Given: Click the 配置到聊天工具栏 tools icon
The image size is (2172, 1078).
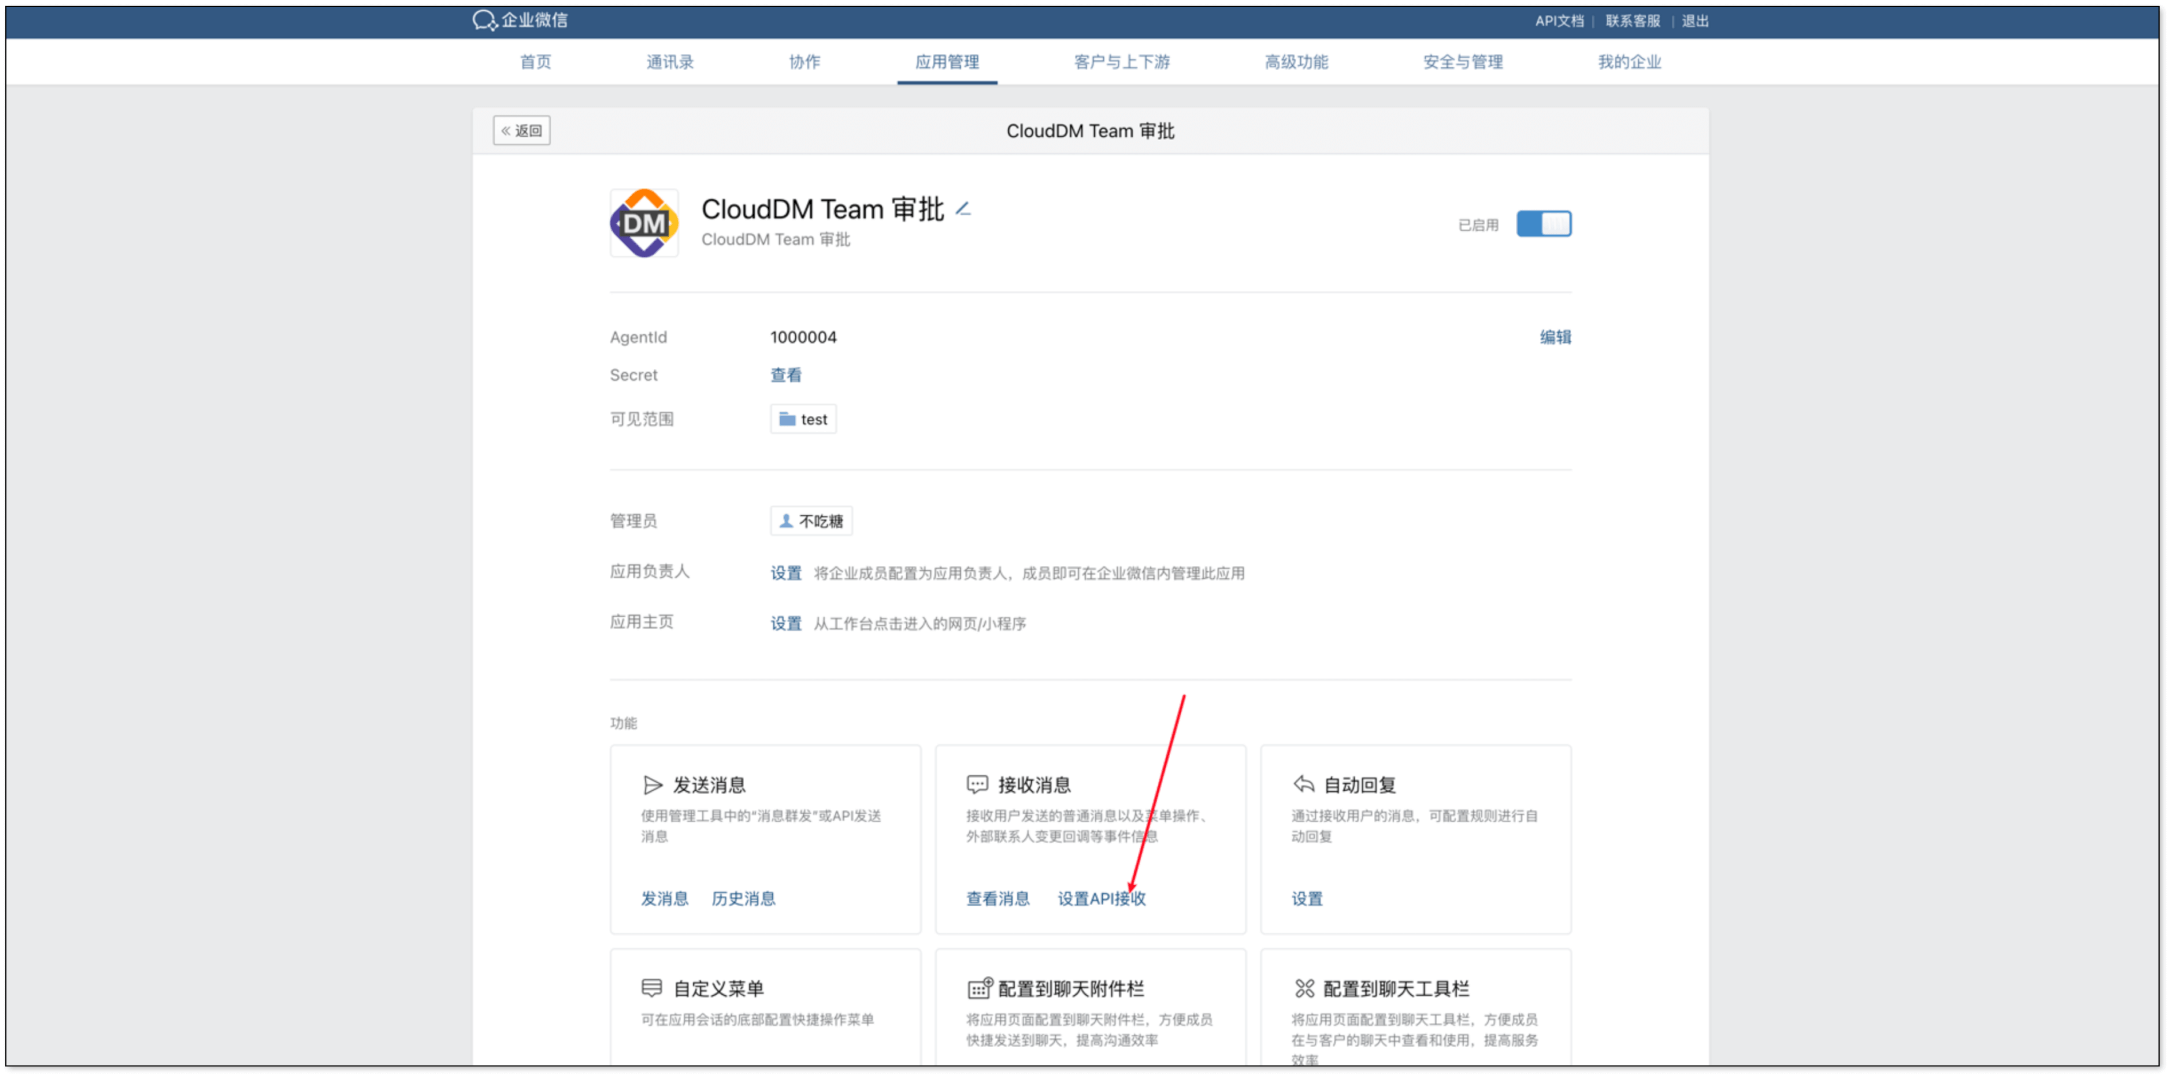Looking at the screenshot, I should (x=1304, y=988).
